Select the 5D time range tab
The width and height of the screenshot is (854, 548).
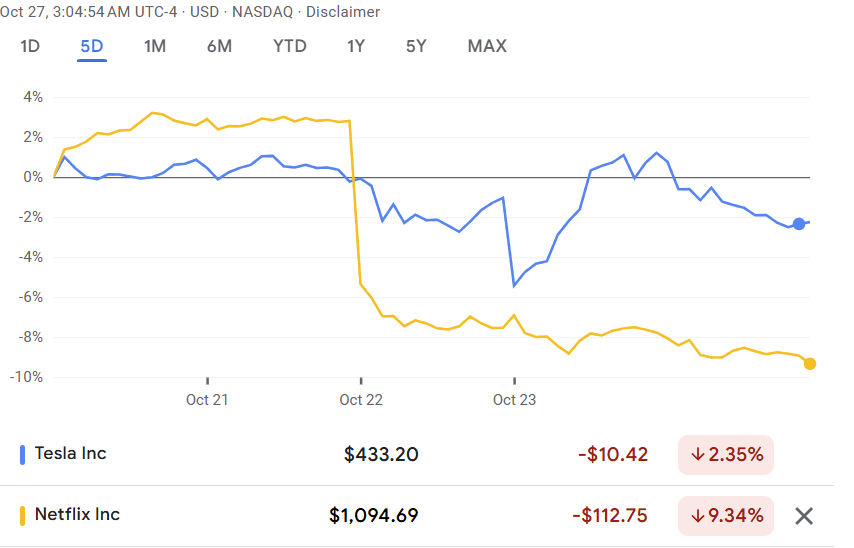click(x=92, y=46)
